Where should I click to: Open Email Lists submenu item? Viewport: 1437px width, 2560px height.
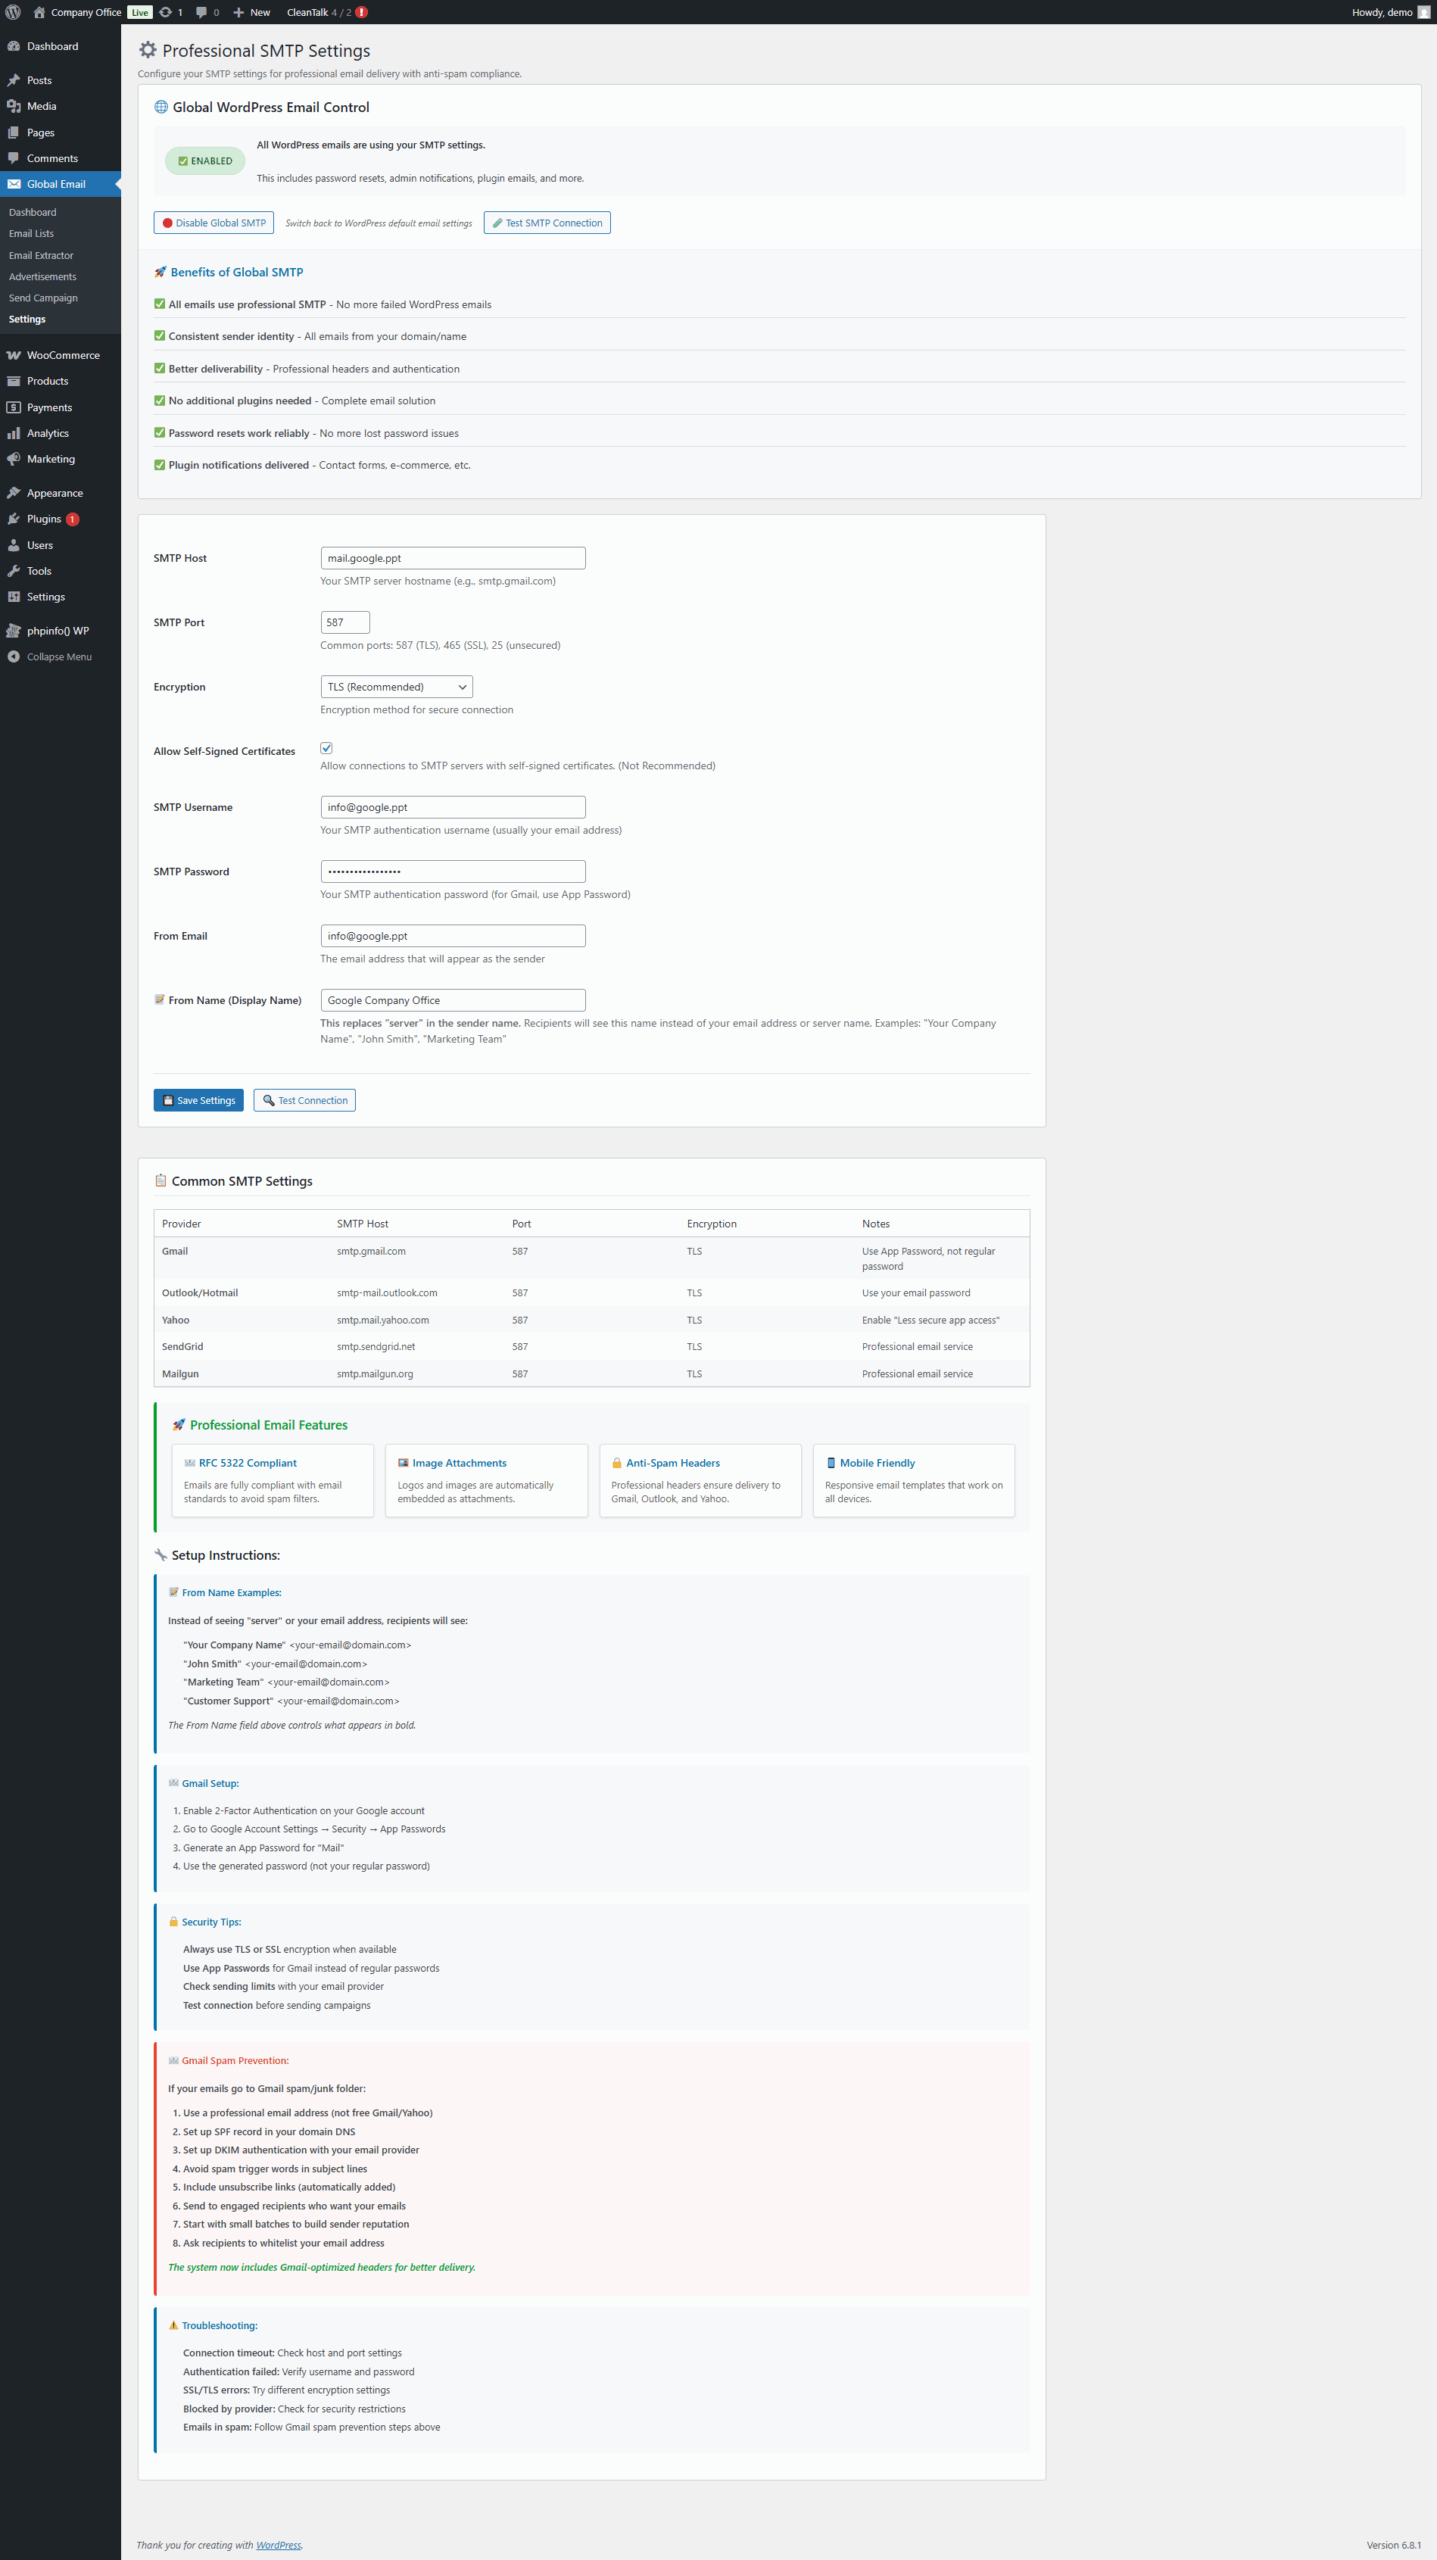coord(31,234)
